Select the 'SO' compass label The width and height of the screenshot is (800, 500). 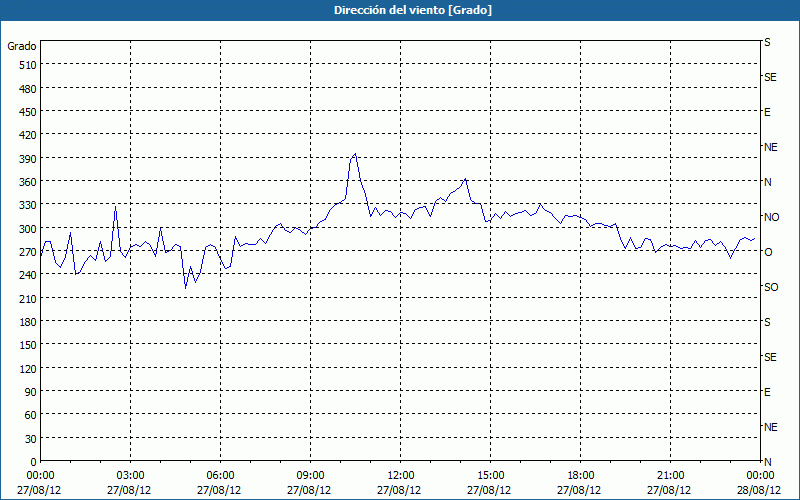[x=771, y=287]
